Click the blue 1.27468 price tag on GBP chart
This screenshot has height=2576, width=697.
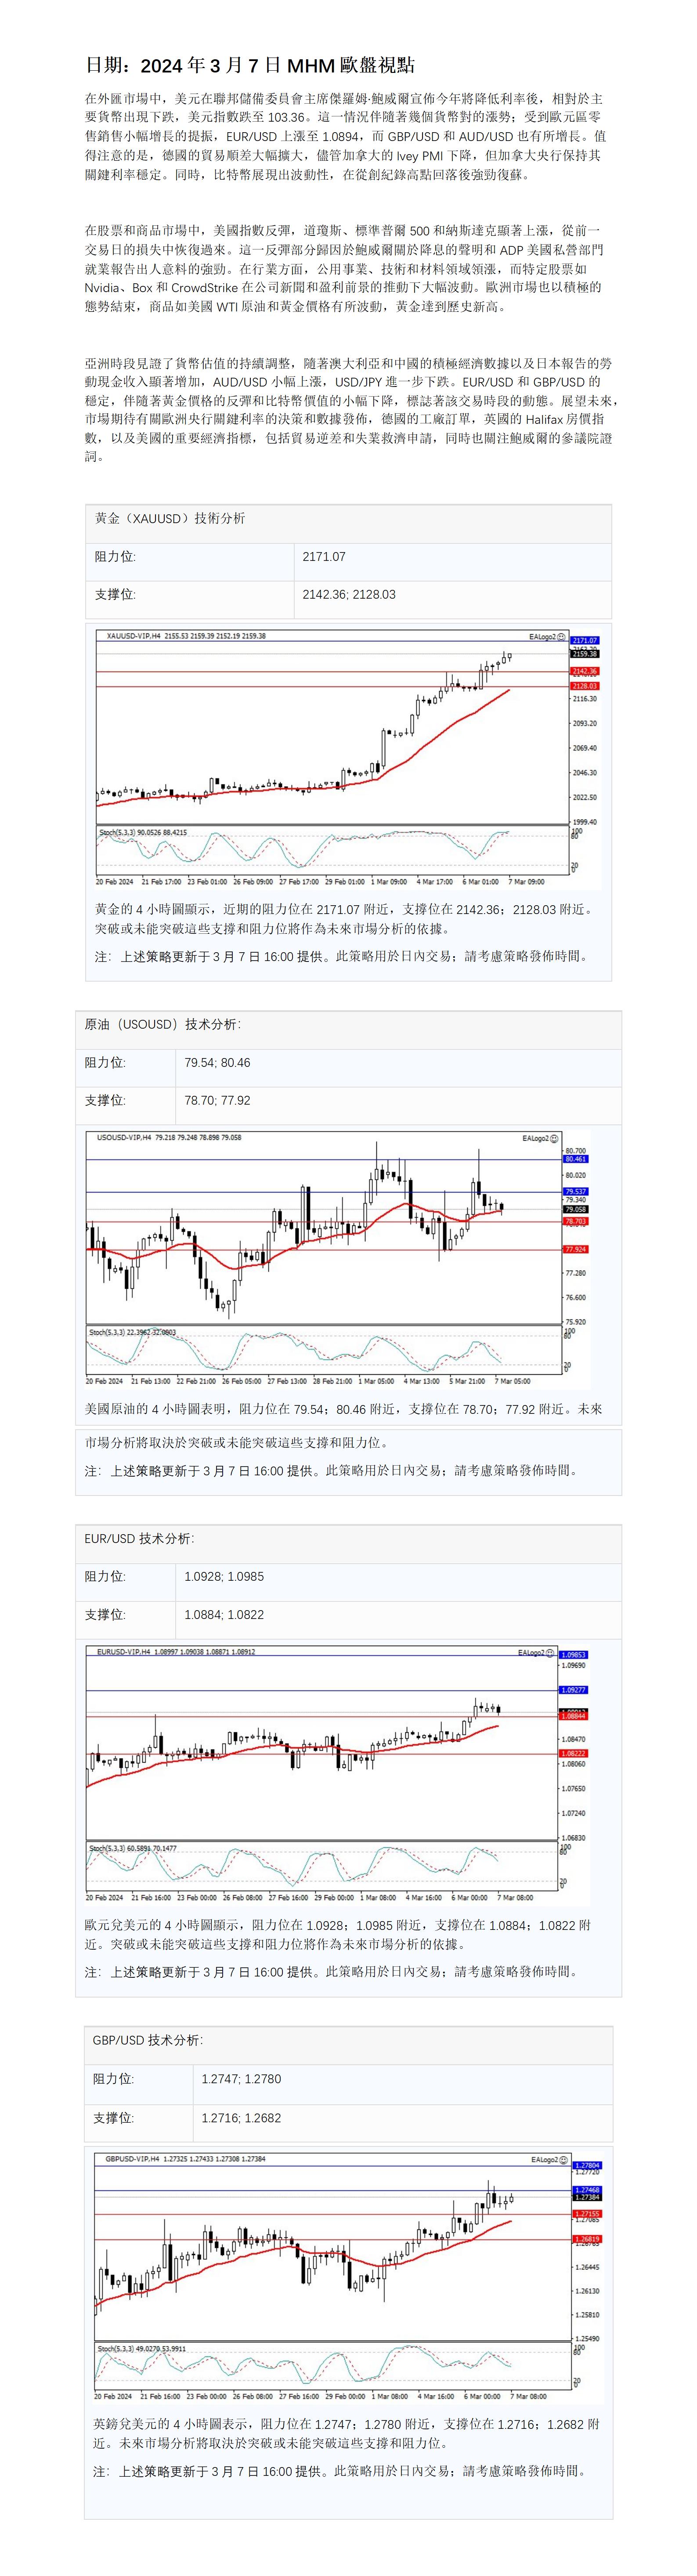587,2190
